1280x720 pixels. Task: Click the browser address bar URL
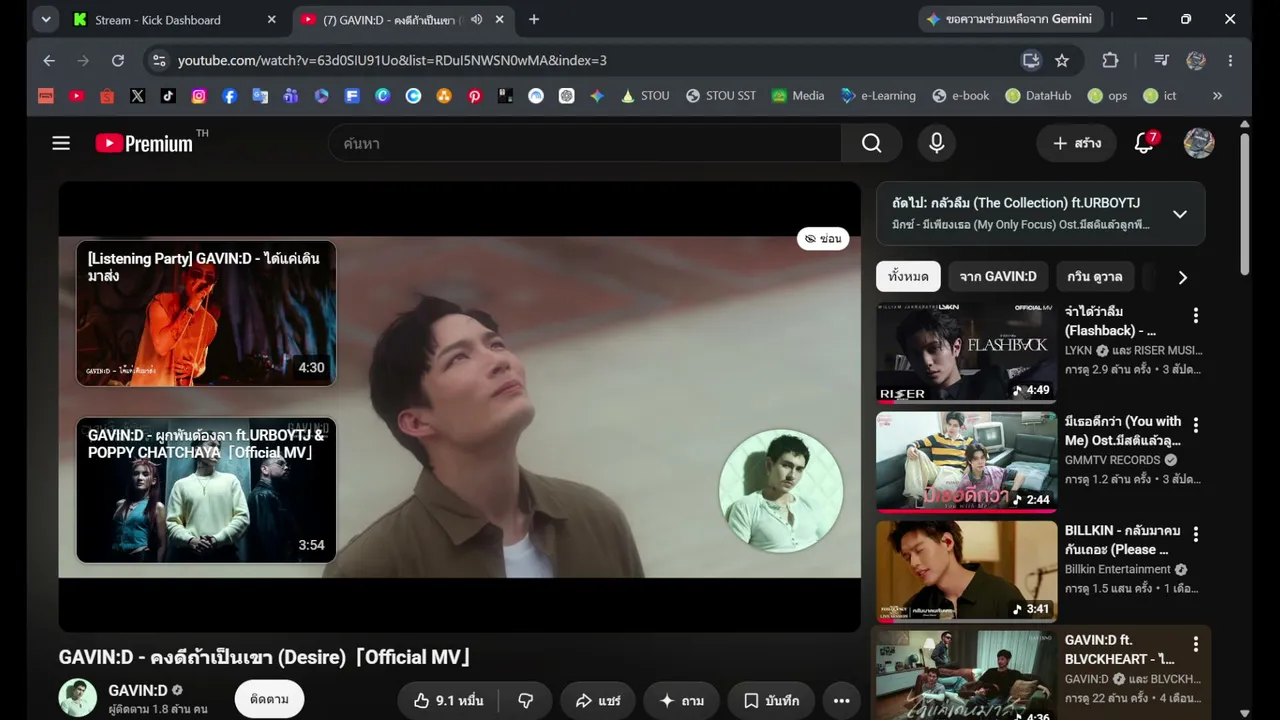392,60
